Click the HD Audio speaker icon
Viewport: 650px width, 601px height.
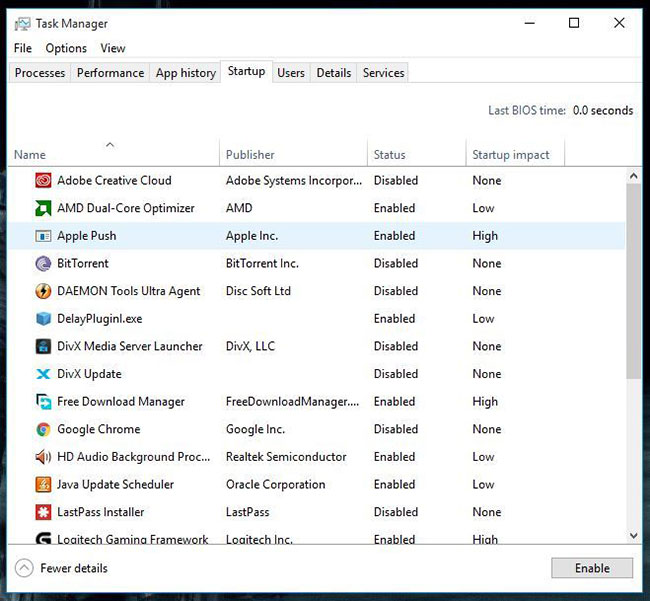(x=43, y=457)
